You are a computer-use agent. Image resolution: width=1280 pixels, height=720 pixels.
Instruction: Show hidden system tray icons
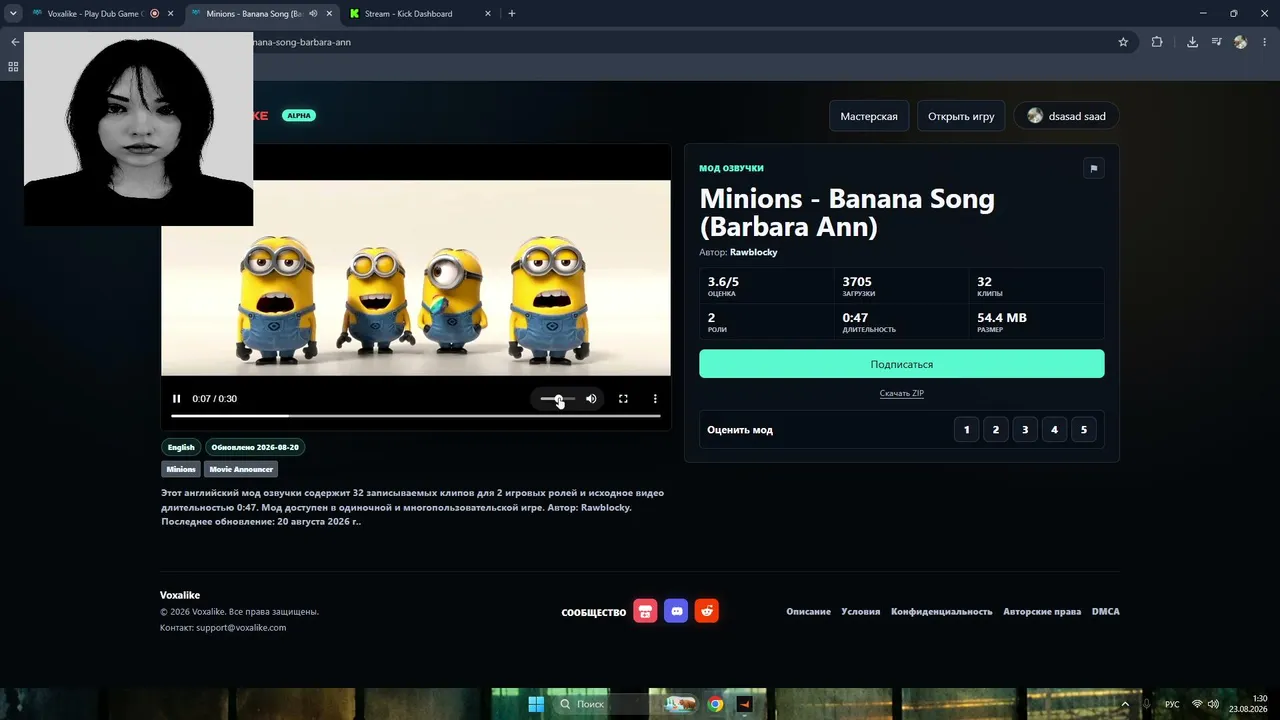click(x=1124, y=704)
